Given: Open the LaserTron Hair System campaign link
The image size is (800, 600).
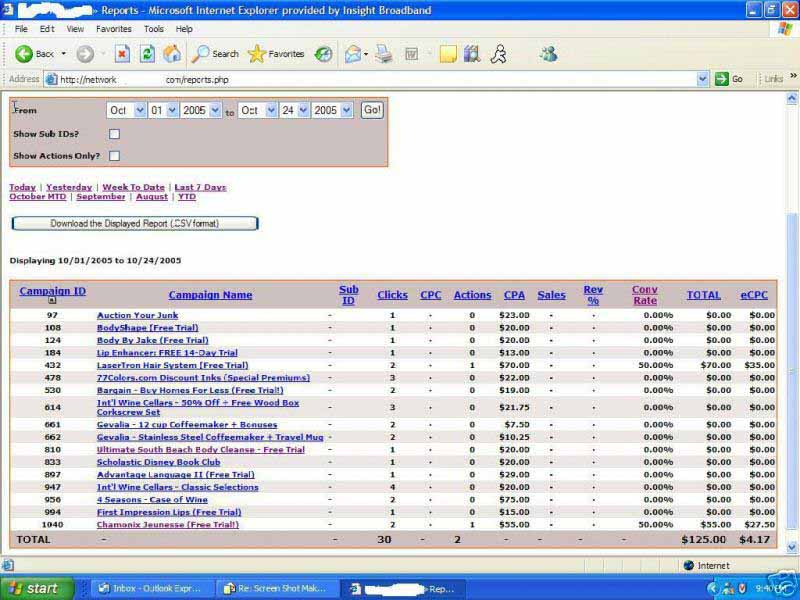Looking at the screenshot, I should pyautogui.click(x=172, y=365).
